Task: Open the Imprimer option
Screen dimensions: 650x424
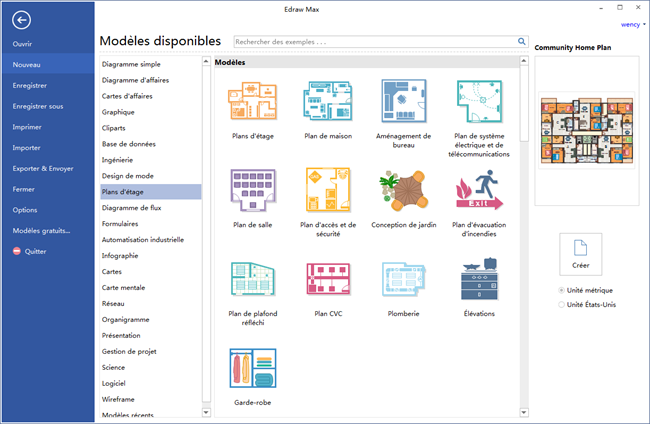Action: pyautogui.click(x=27, y=127)
